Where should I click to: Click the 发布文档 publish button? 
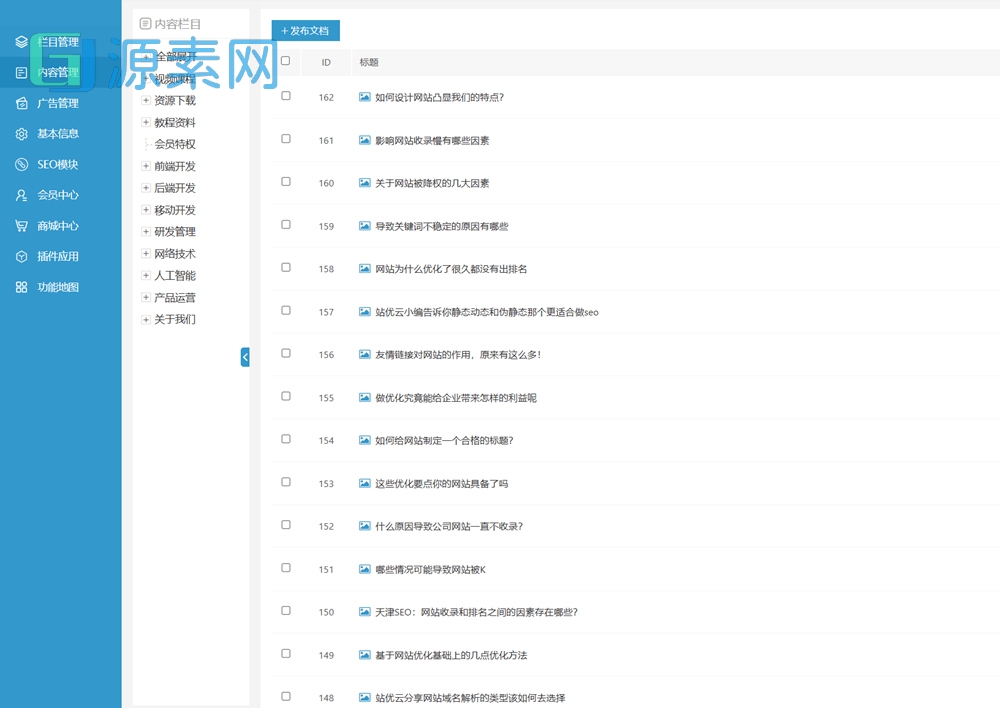pos(305,31)
